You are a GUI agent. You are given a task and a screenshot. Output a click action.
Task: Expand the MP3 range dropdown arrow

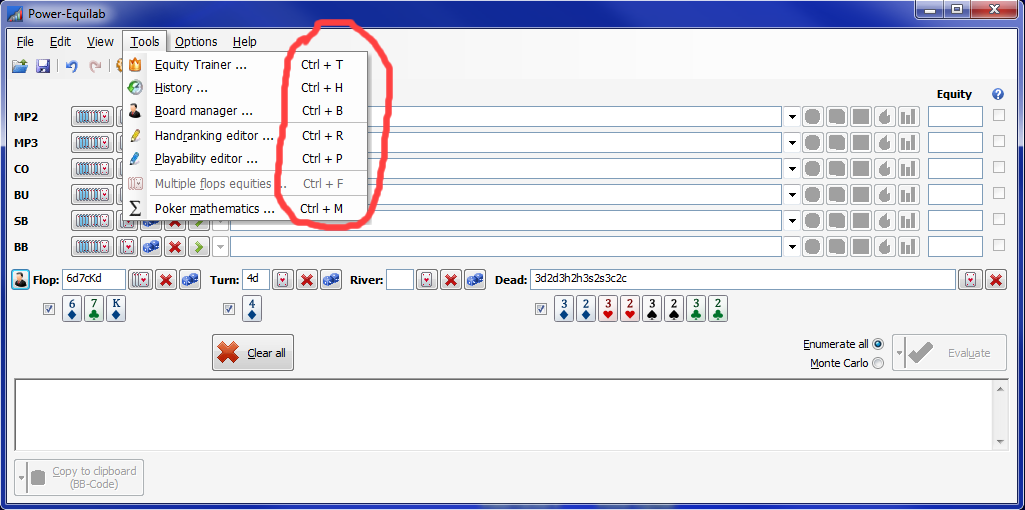[792, 143]
